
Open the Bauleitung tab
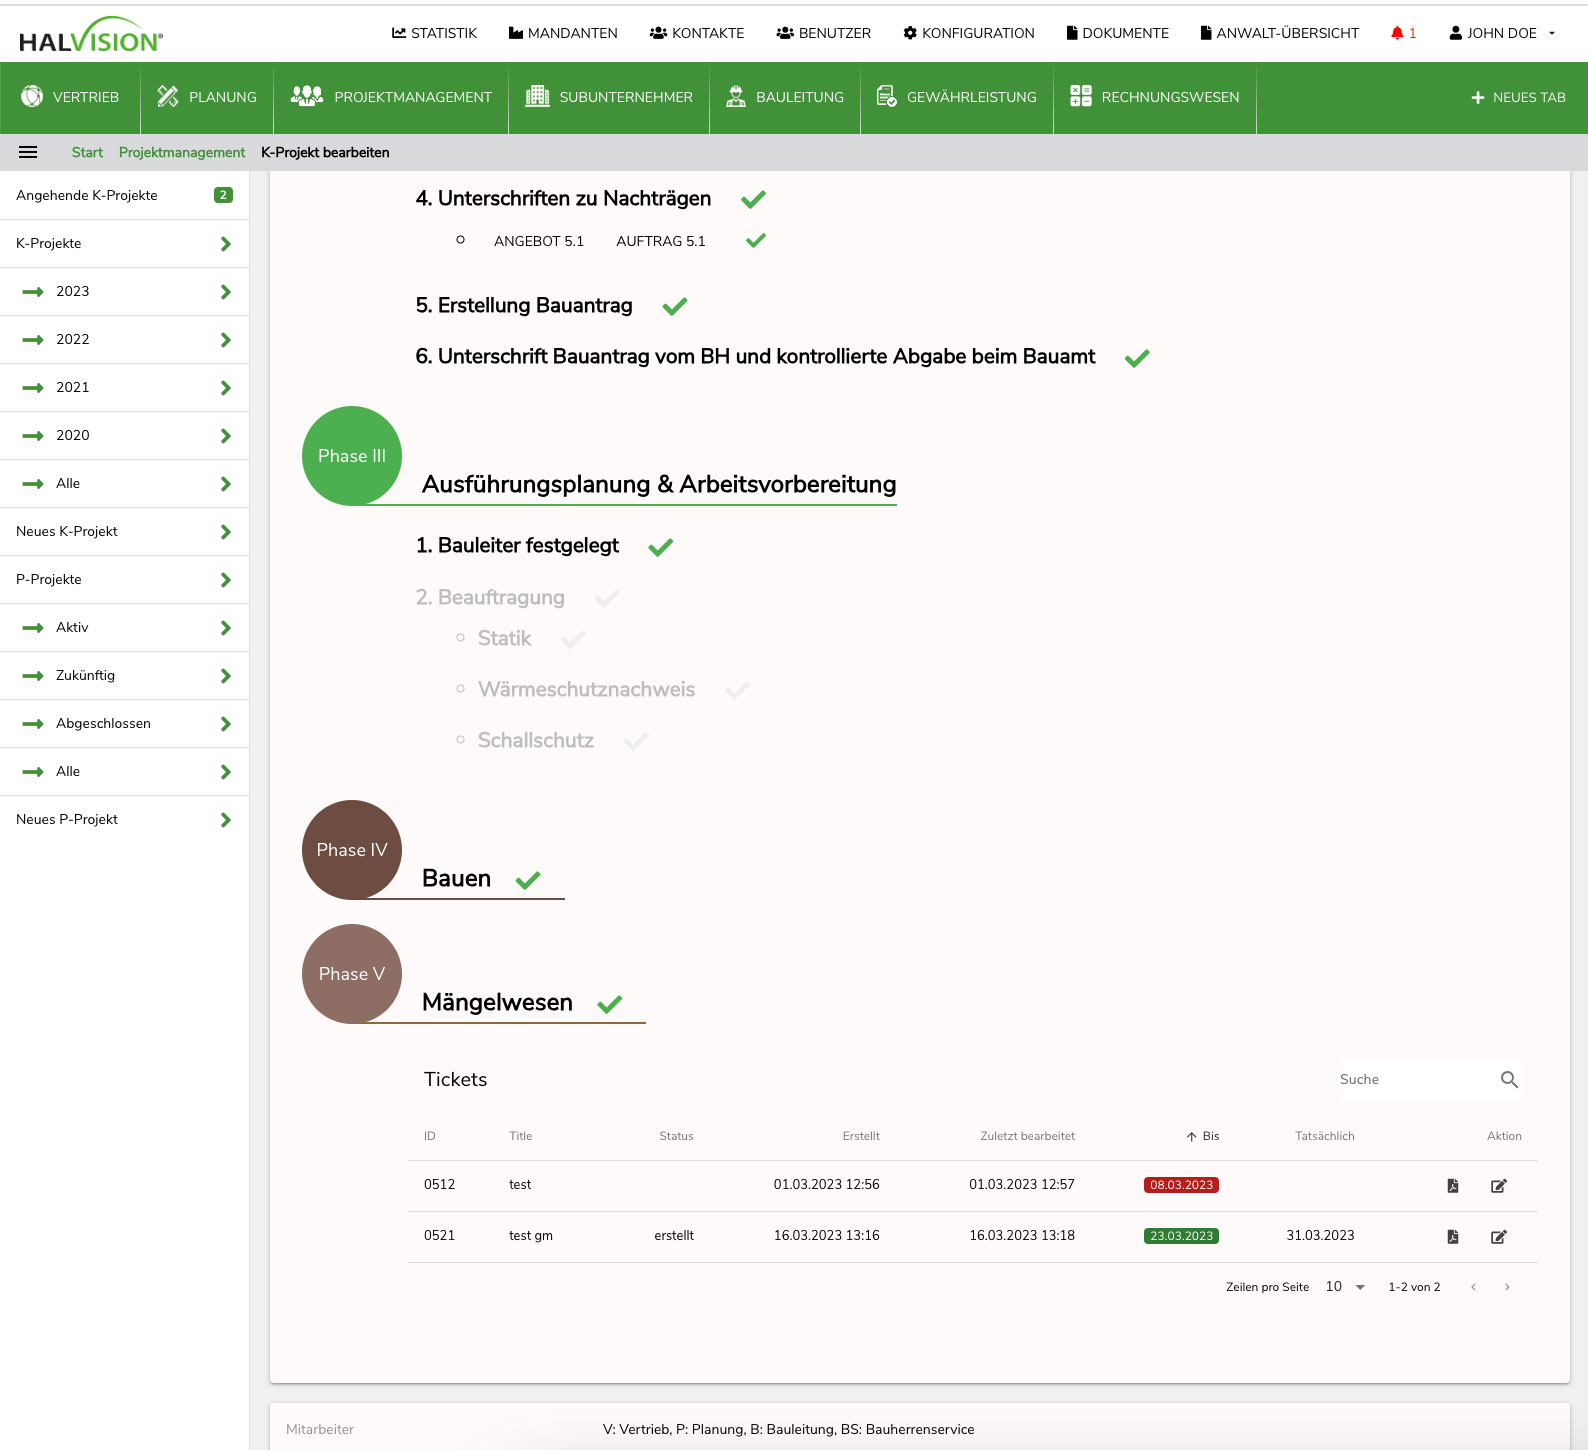point(785,97)
